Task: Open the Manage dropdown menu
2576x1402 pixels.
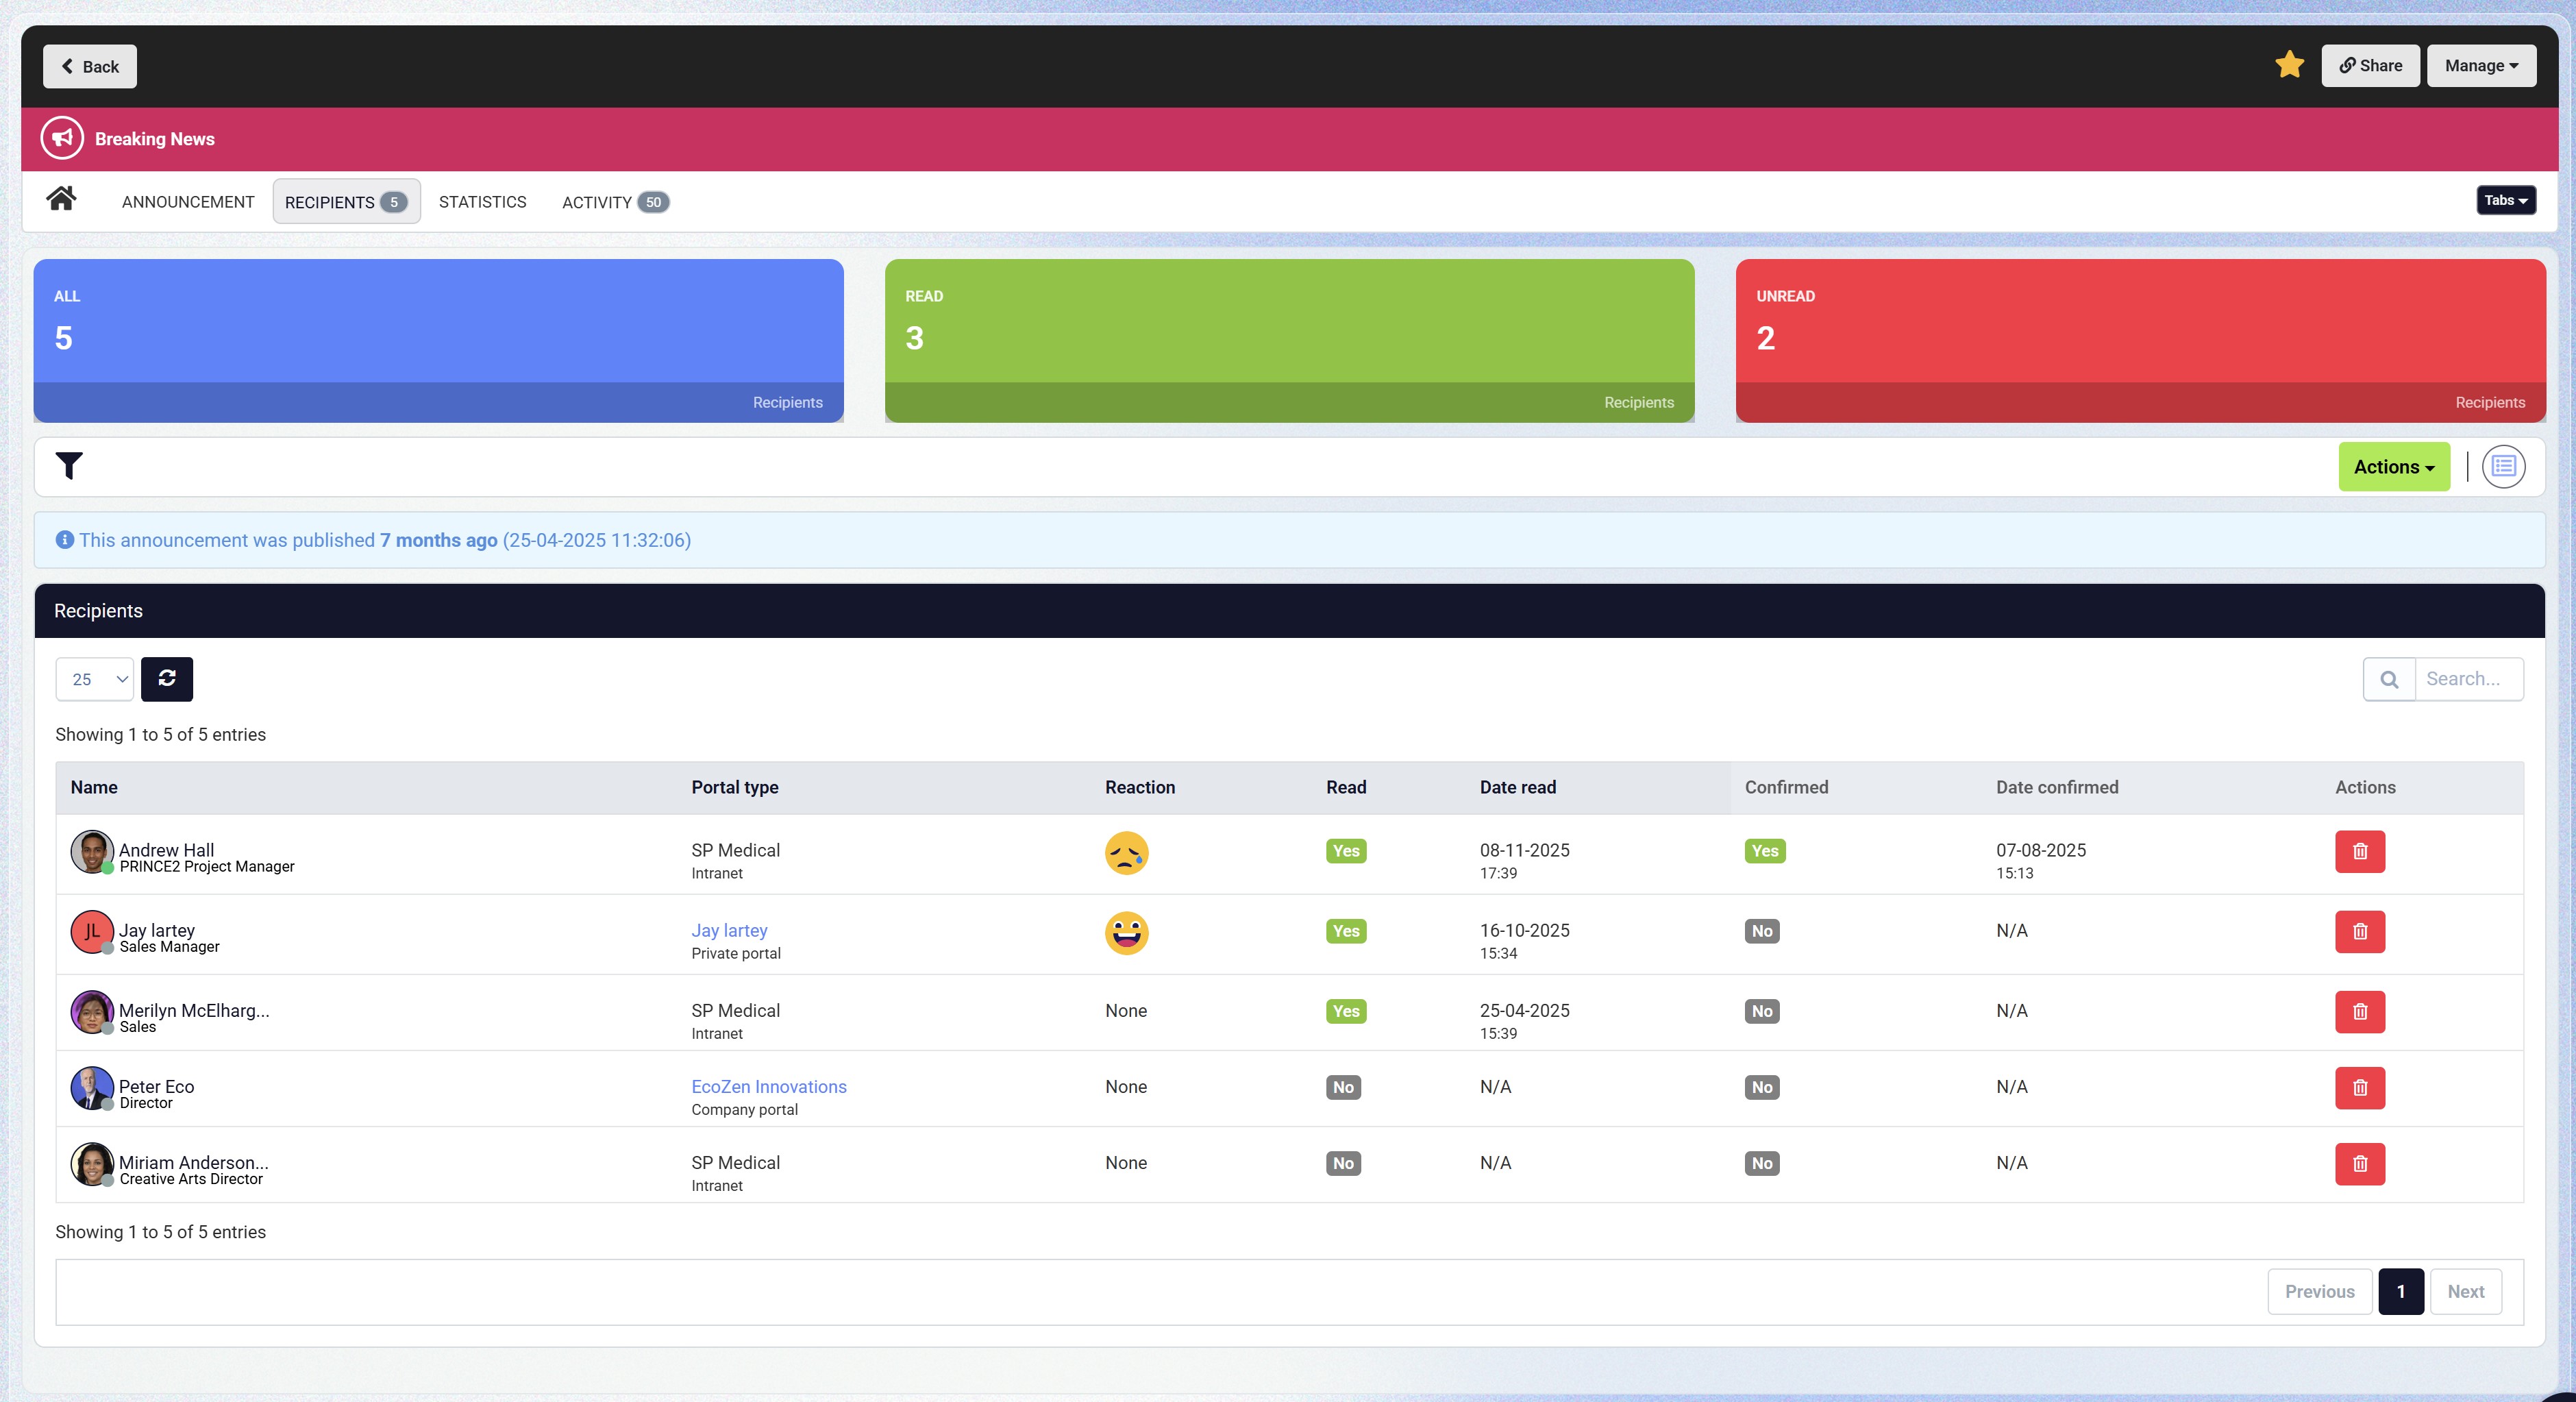Action: pyautogui.click(x=2480, y=66)
